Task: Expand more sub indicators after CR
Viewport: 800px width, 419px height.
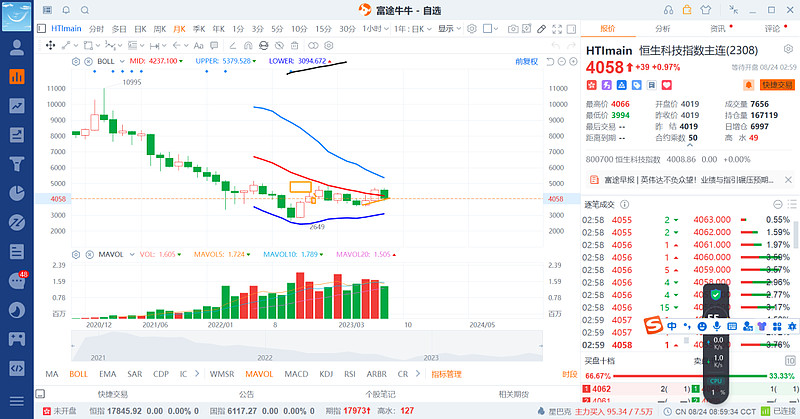Action: [x=418, y=374]
